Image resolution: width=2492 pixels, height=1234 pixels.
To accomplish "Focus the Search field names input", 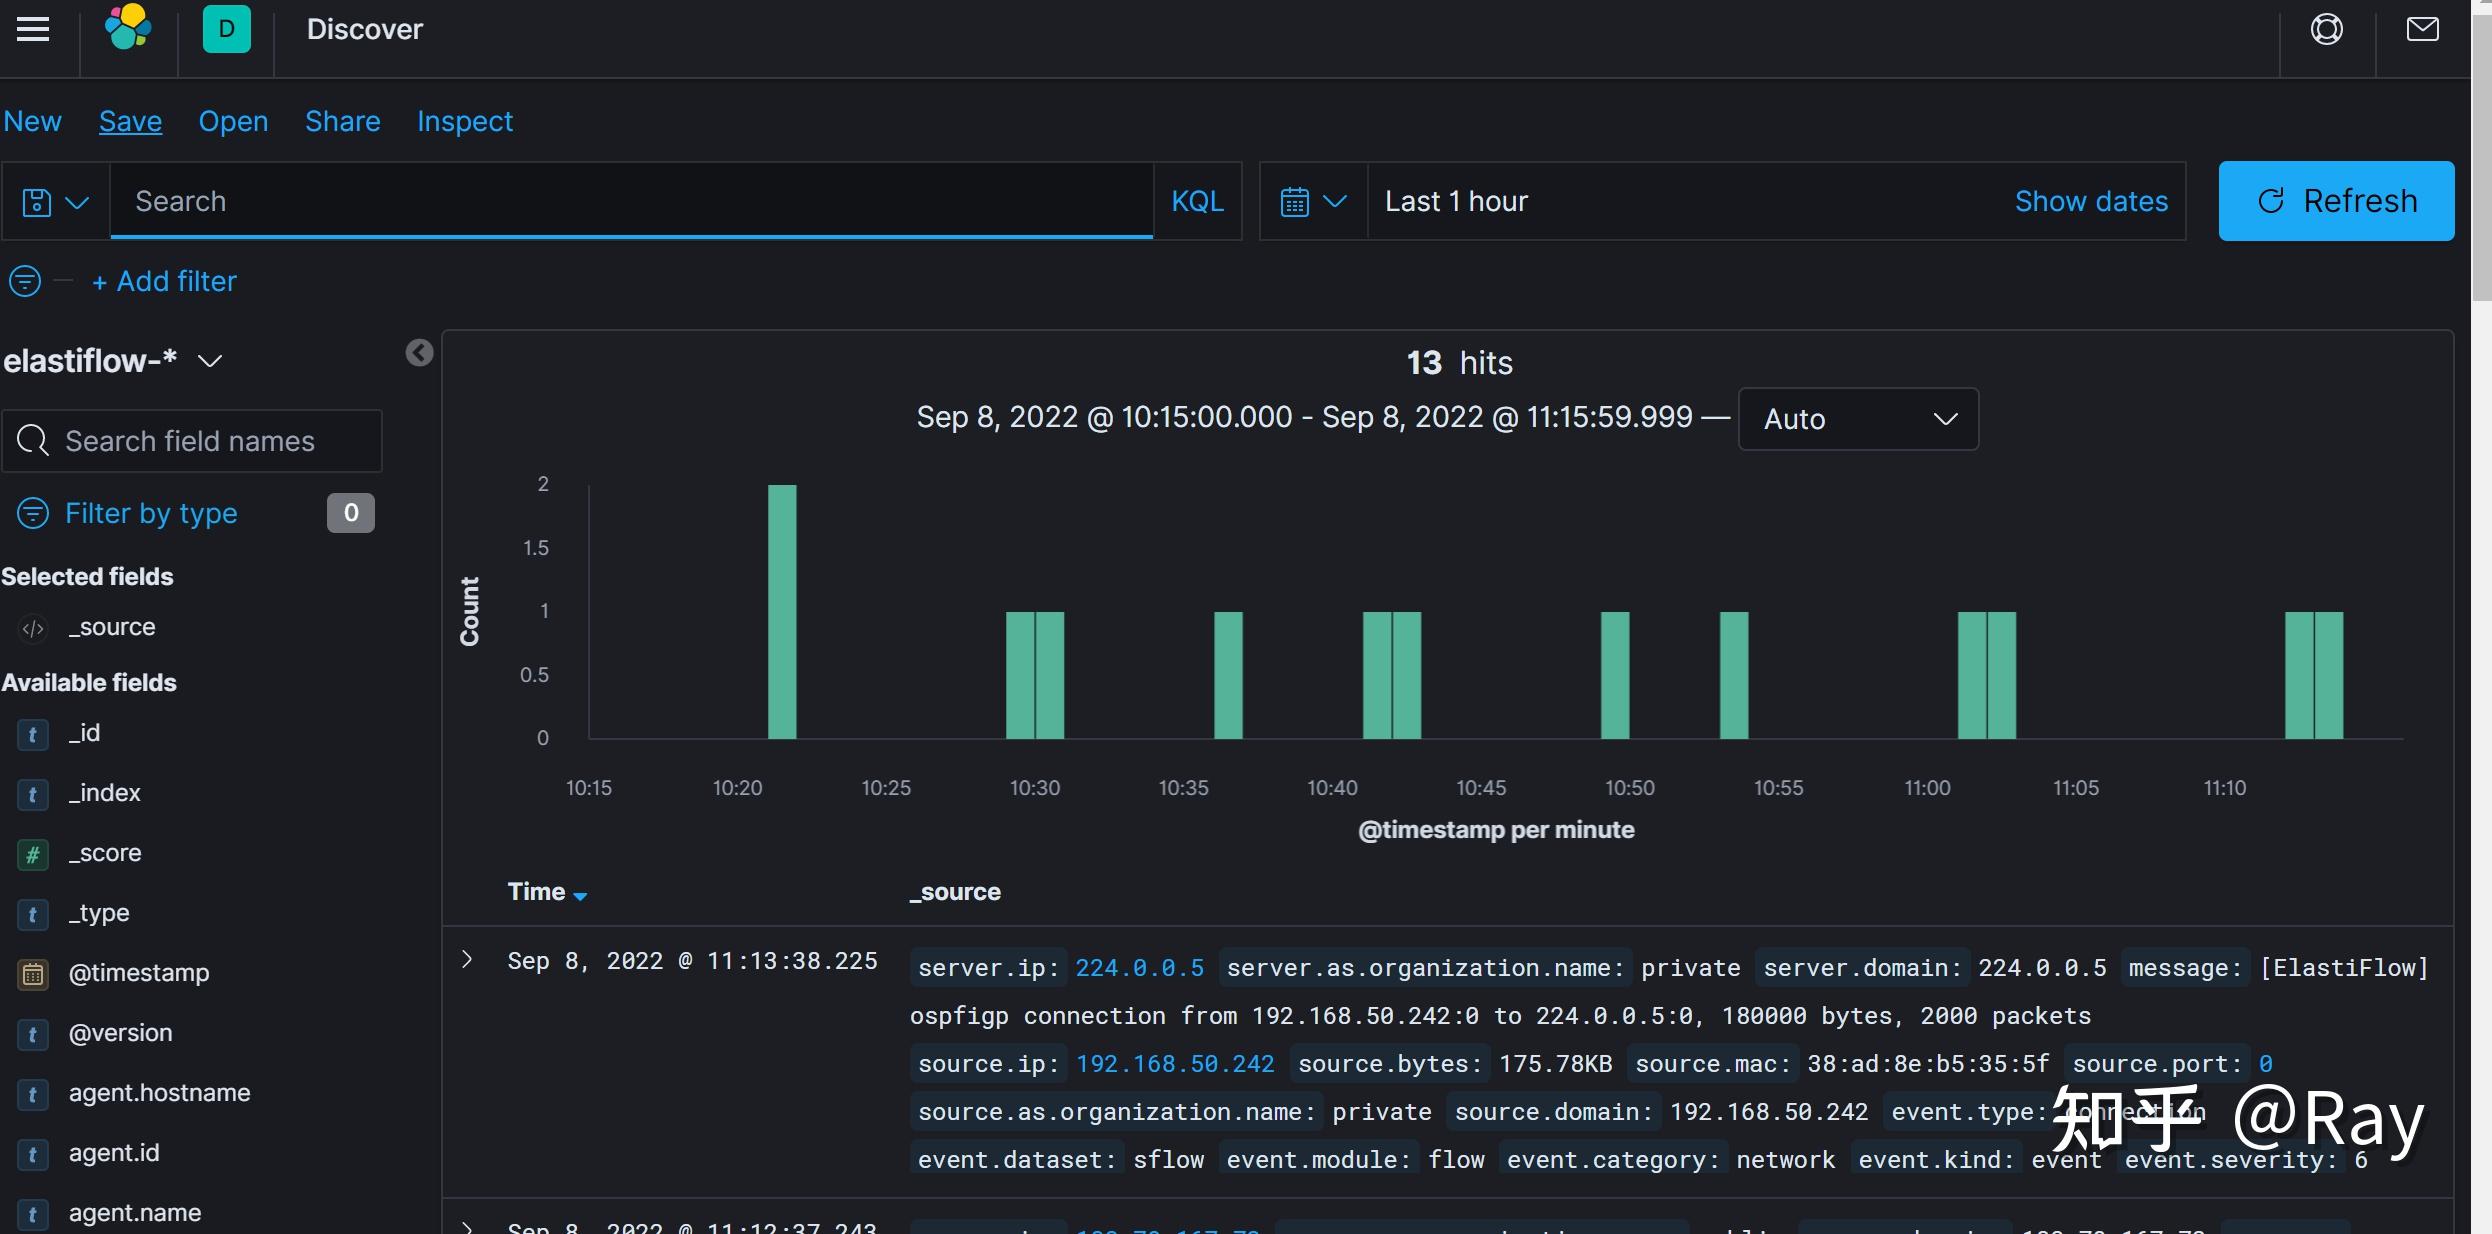I will pos(192,440).
